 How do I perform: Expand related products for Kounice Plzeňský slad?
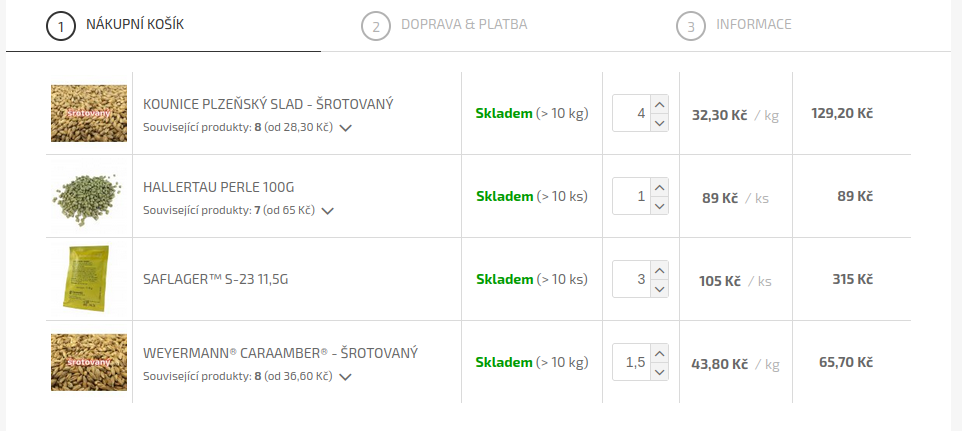click(346, 128)
